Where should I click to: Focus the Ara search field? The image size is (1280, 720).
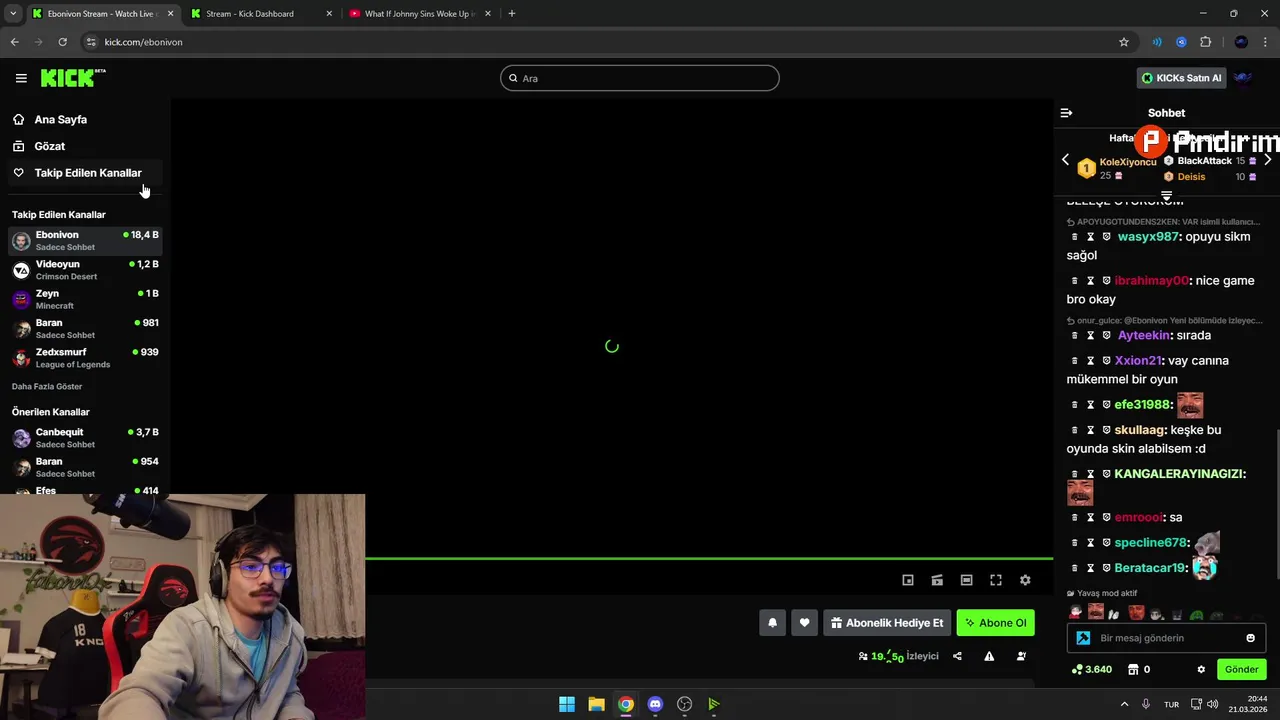click(x=640, y=78)
